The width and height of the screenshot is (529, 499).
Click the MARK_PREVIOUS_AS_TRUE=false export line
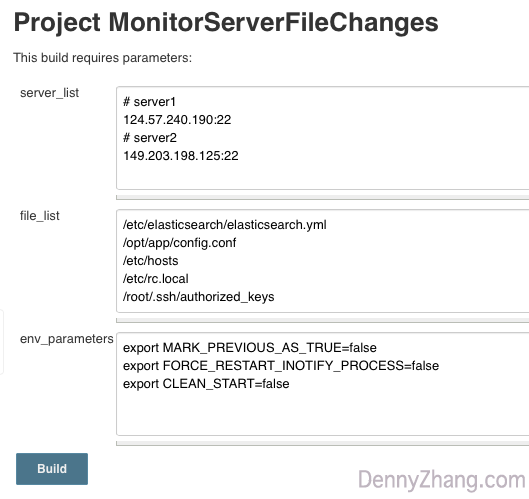pyautogui.click(x=250, y=348)
